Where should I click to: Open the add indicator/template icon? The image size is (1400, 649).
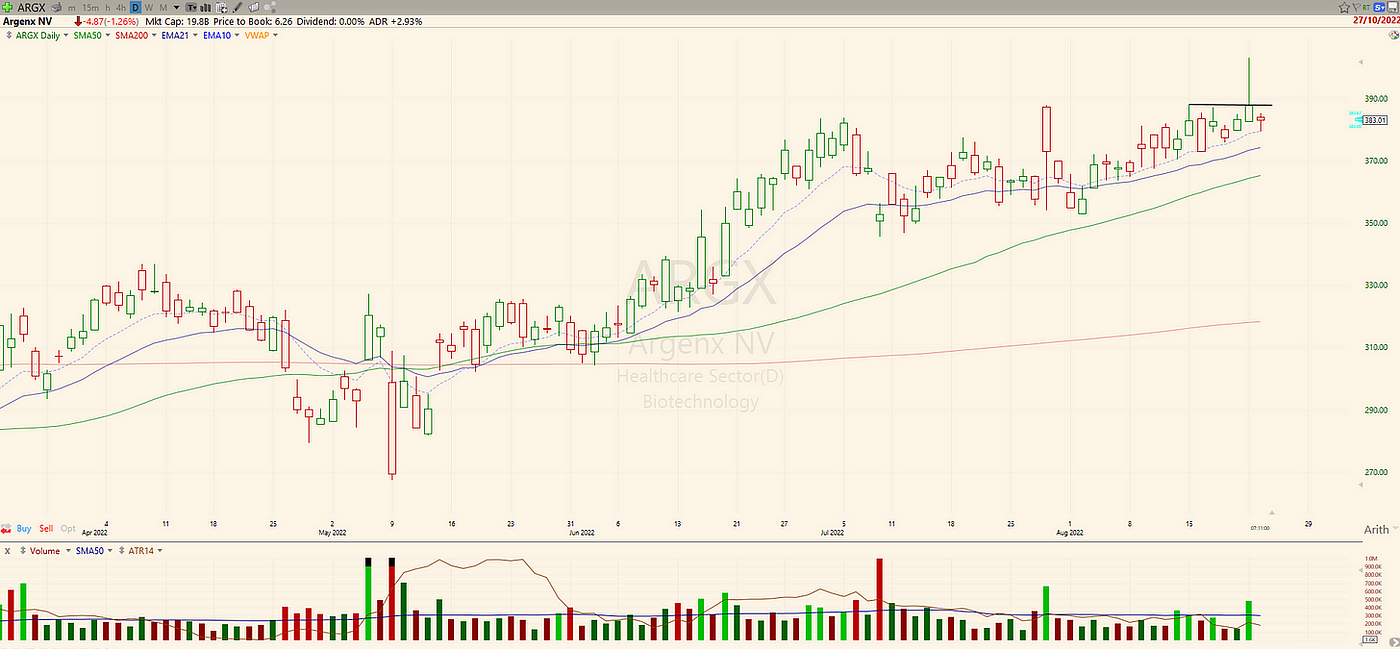click(x=221, y=8)
